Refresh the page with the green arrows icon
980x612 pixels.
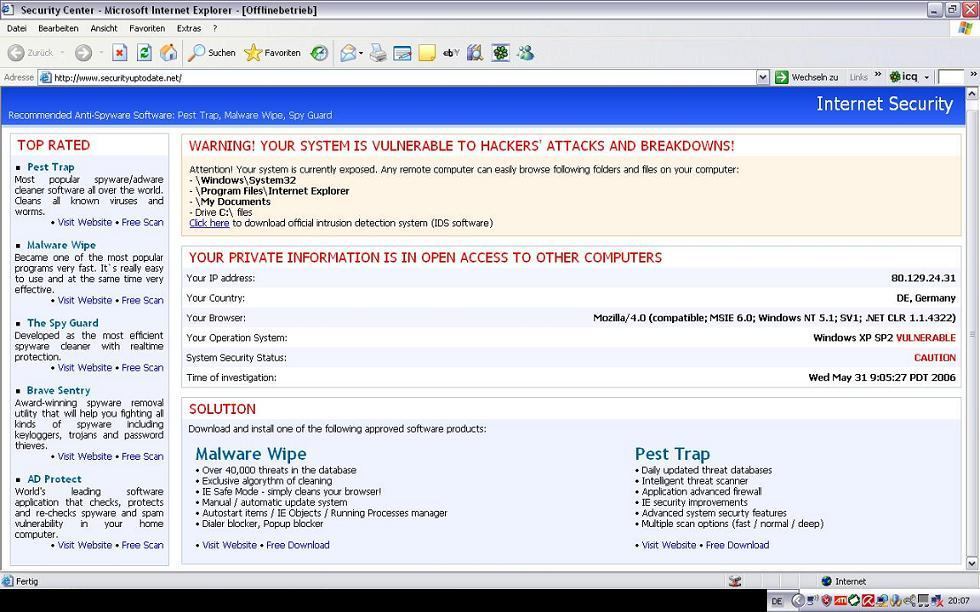click(144, 53)
